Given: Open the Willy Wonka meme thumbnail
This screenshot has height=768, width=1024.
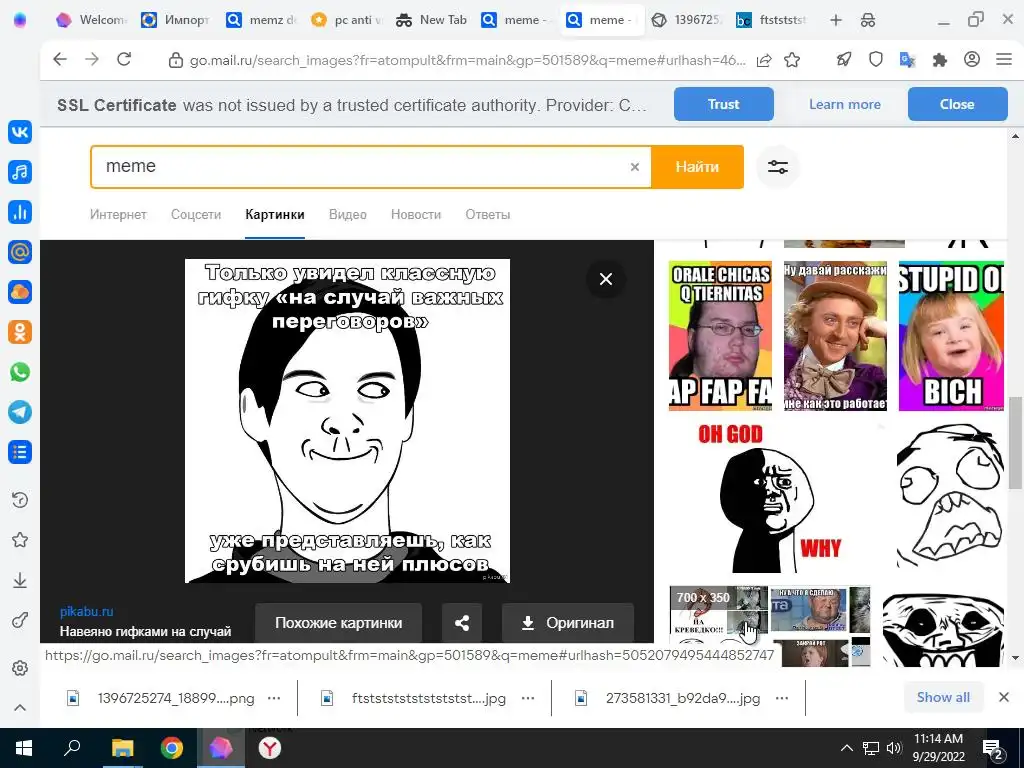Looking at the screenshot, I should [835, 336].
